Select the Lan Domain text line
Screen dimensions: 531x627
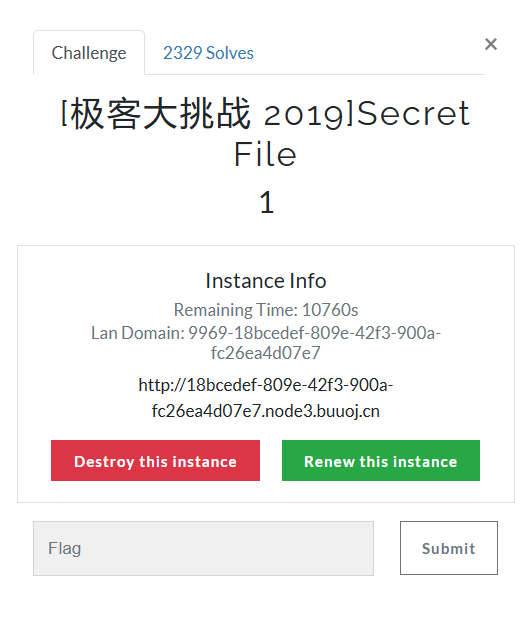click(x=266, y=343)
